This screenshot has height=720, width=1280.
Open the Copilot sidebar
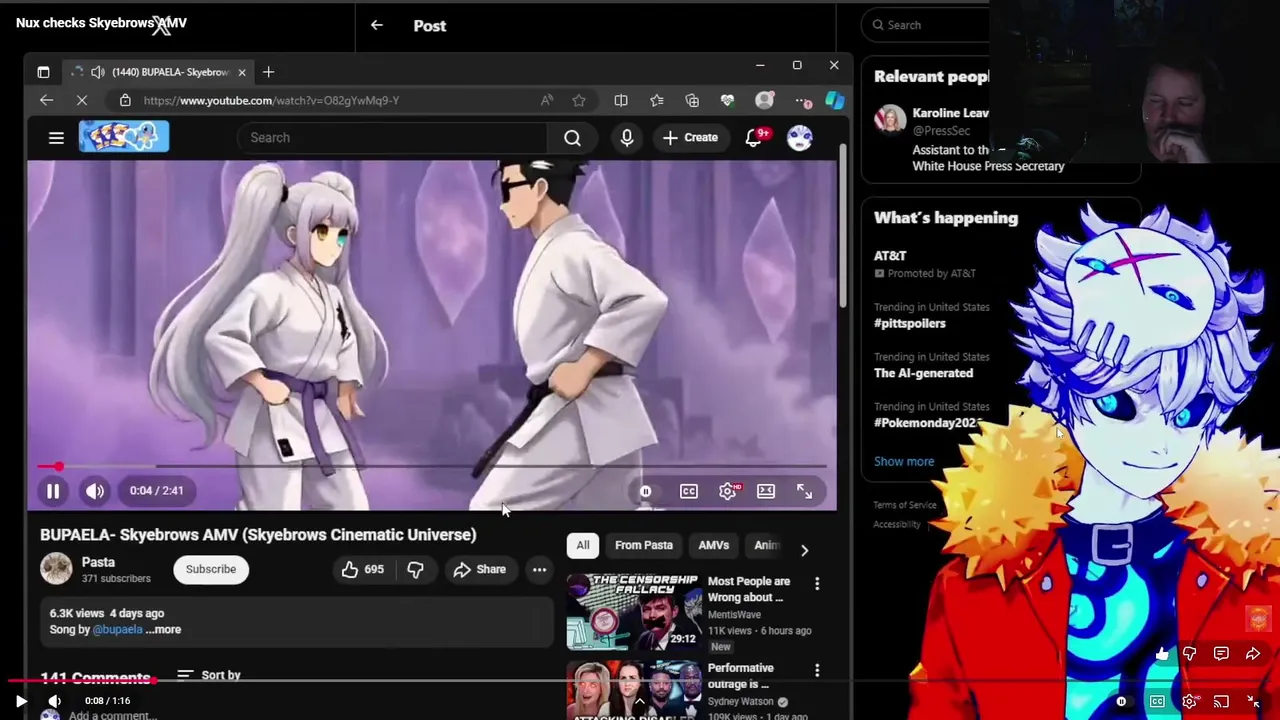(x=835, y=100)
